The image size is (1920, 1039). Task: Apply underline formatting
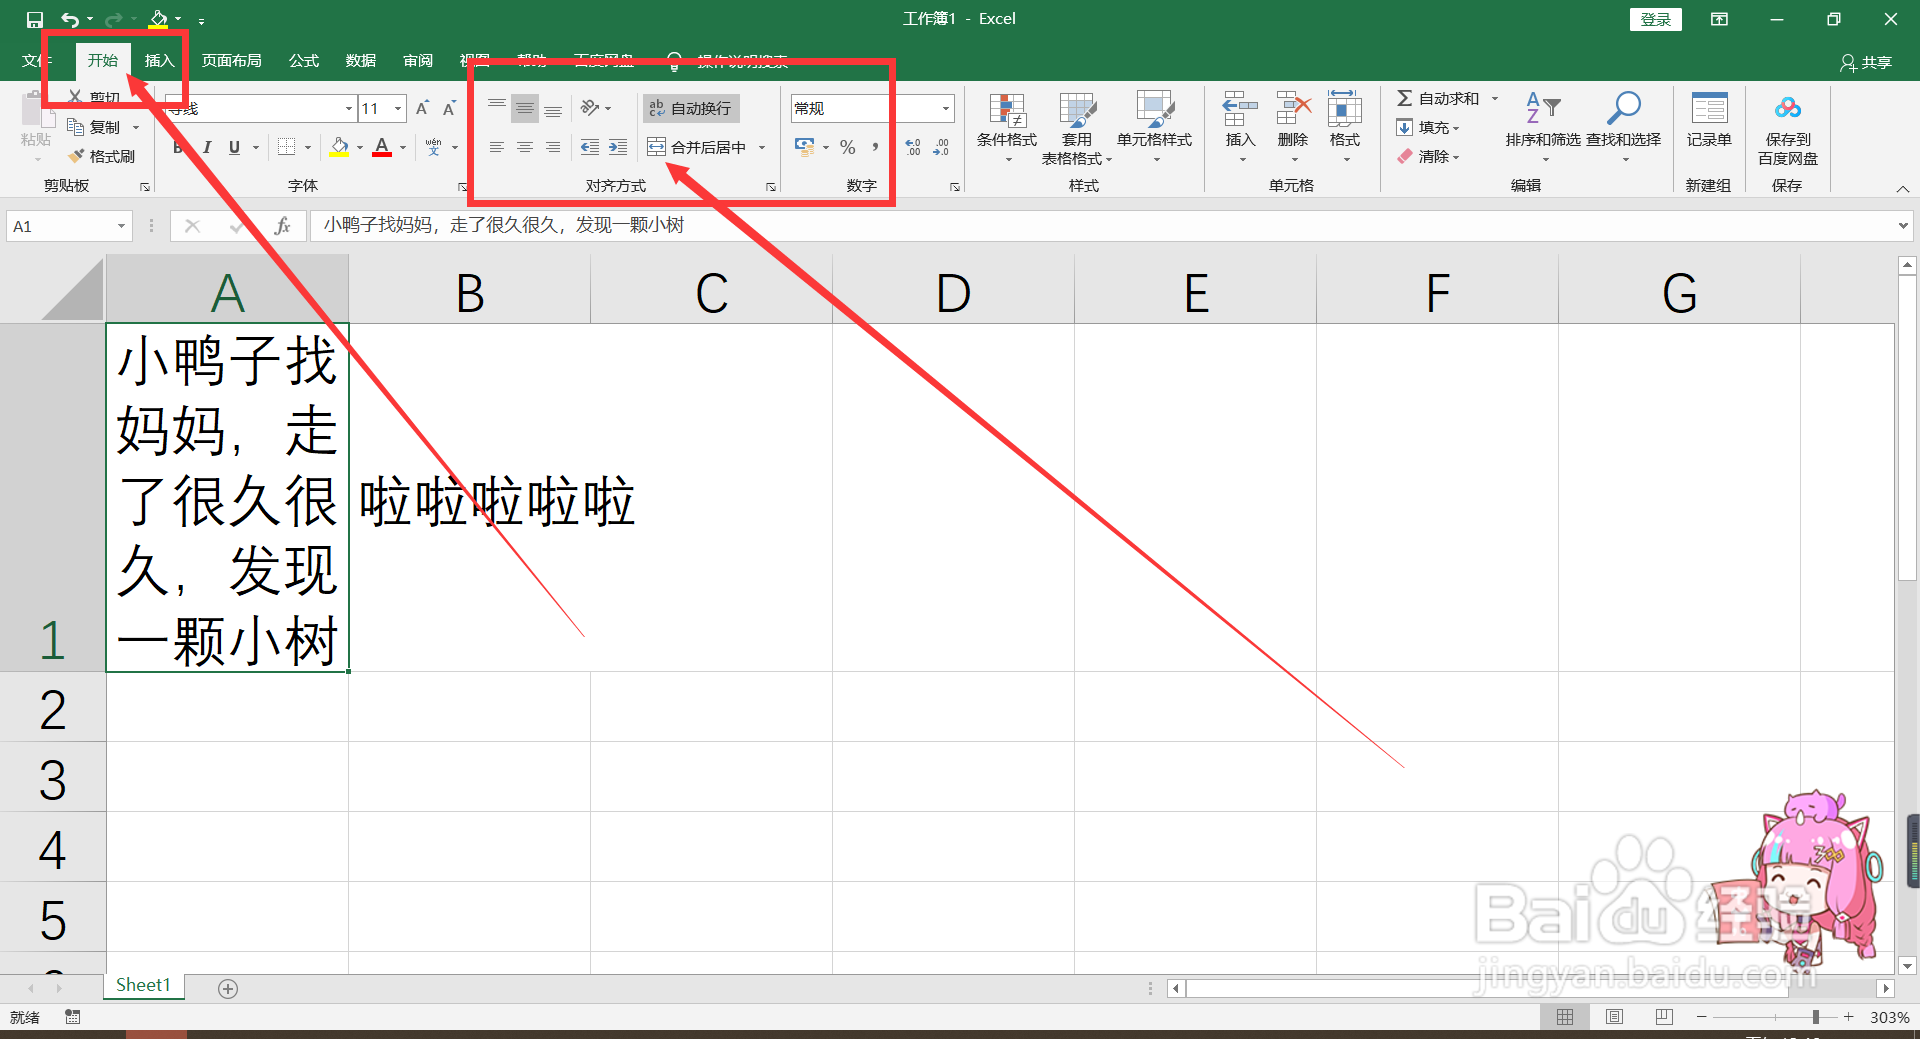point(232,147)
